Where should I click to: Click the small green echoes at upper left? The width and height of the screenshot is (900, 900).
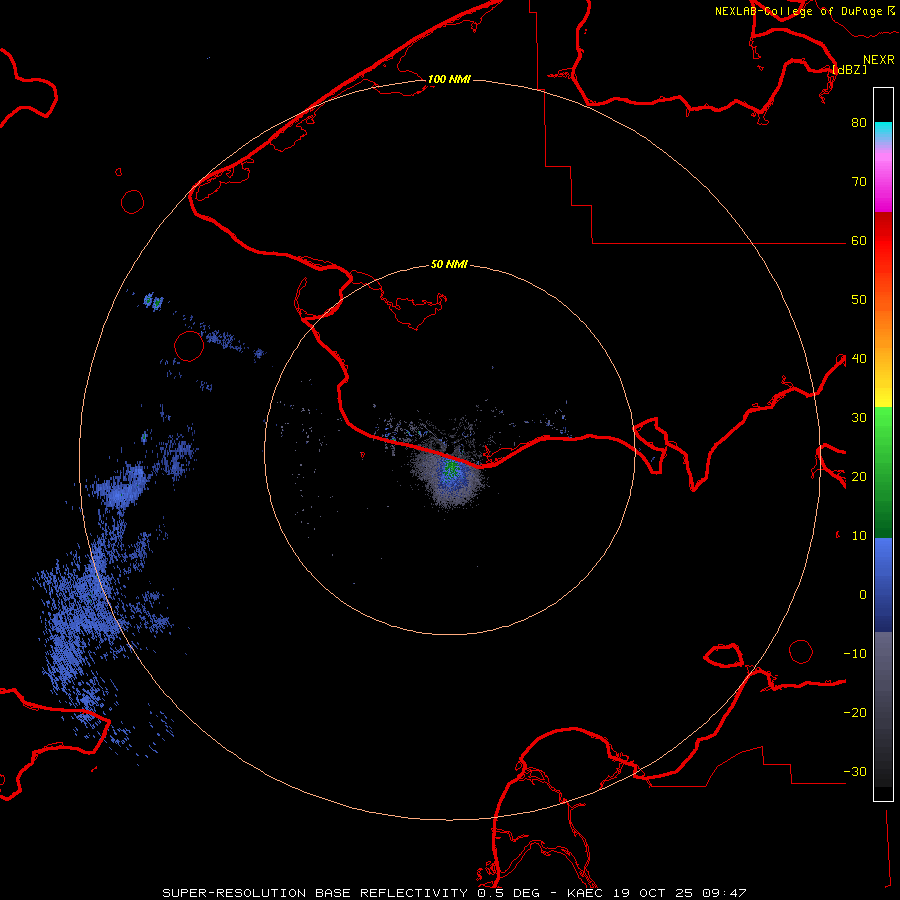coord(153,301)
